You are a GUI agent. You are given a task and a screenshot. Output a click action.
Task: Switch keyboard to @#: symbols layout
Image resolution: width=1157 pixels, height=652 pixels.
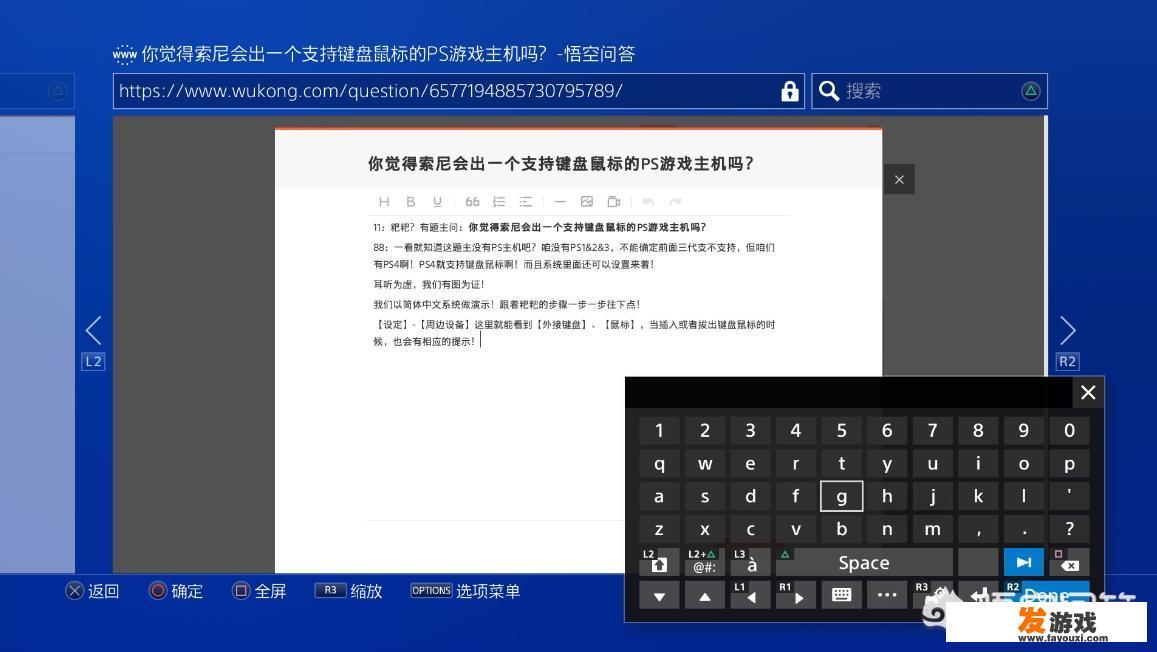pos(705,563)
